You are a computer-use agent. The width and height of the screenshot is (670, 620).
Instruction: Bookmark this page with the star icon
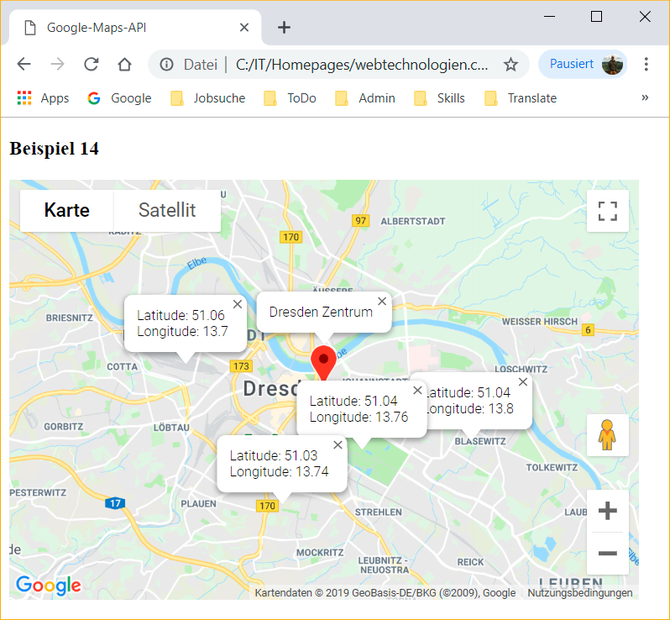(x=510, y=65)
